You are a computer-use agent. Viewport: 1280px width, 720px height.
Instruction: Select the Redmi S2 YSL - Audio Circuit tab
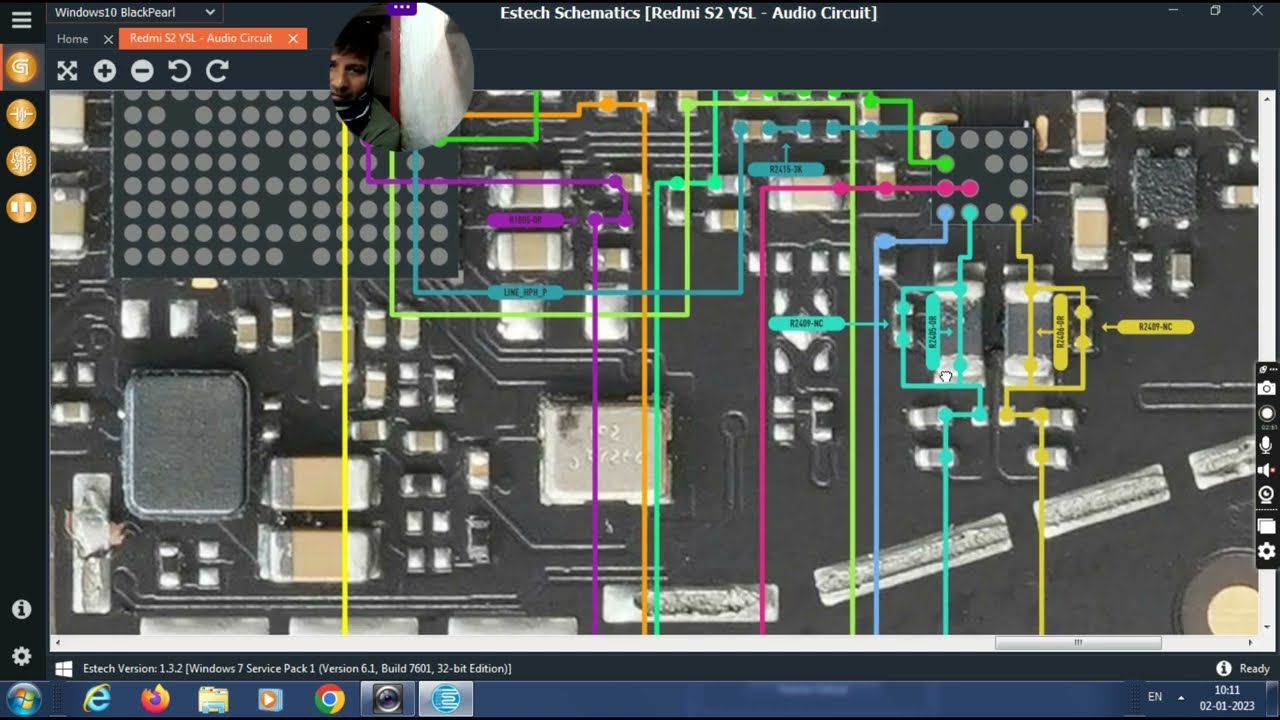point(201,38)
